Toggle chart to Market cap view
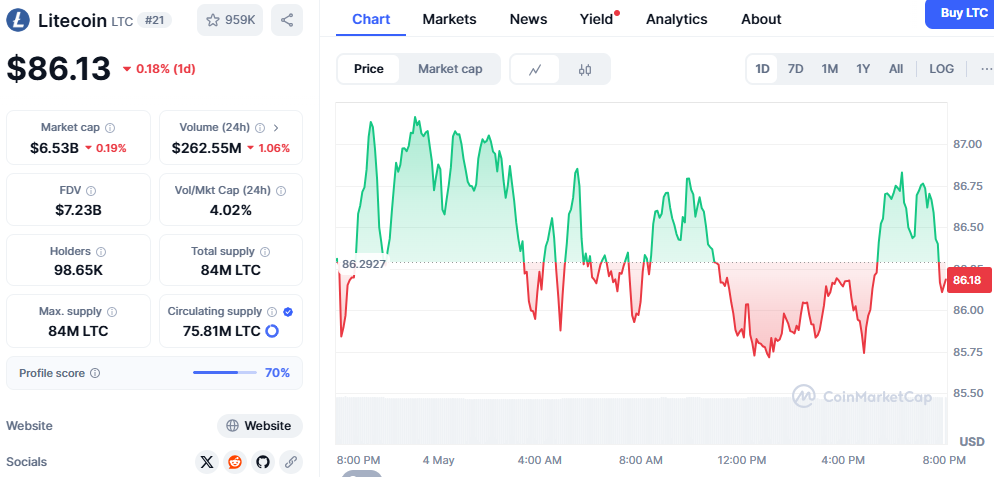This screenshot has height=477, width=994. coord(450,69)
